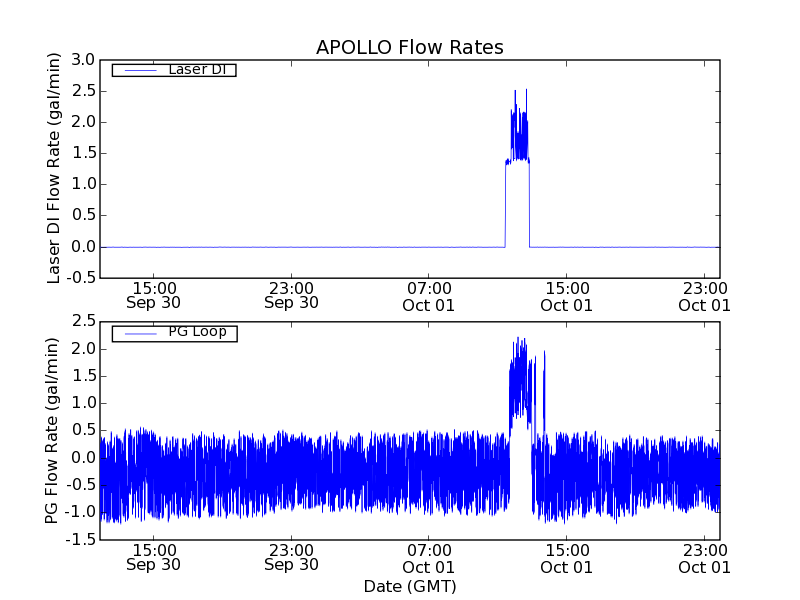
Task: Click the '3.0' y-axis tick label
Action: (x=83, y=60)
